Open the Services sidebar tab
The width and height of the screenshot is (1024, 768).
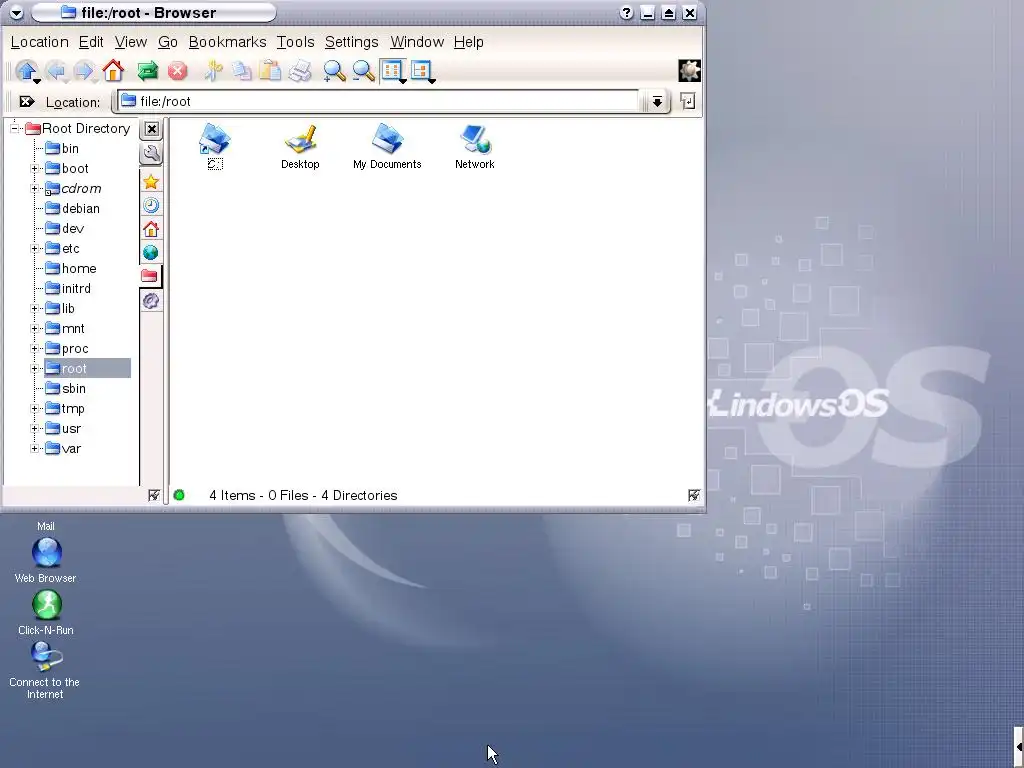tap(151, 300)
